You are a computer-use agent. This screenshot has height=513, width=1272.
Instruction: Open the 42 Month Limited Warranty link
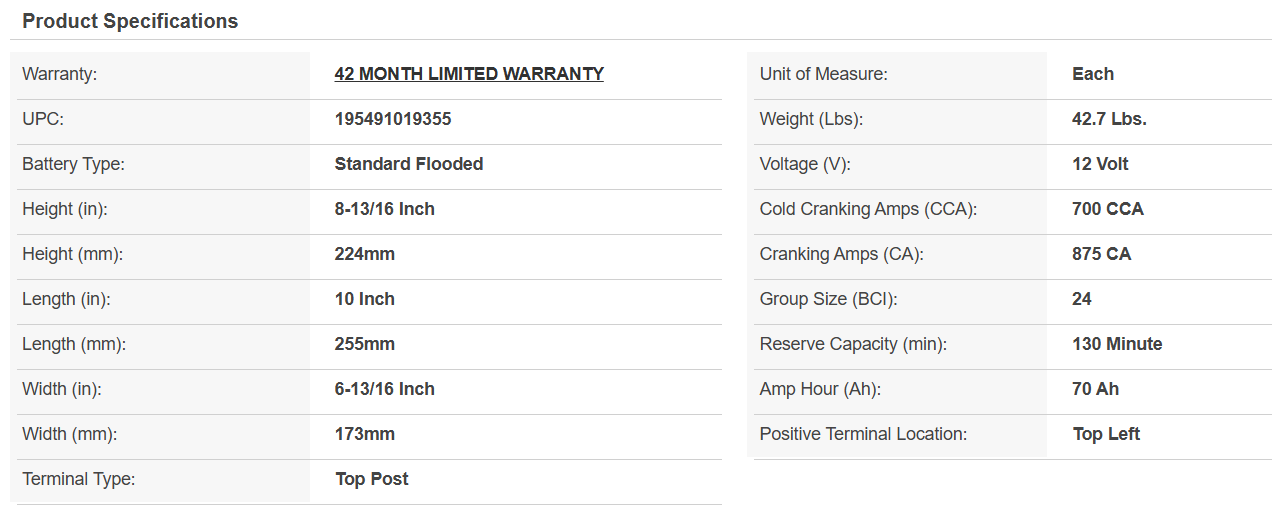(469, 74)
